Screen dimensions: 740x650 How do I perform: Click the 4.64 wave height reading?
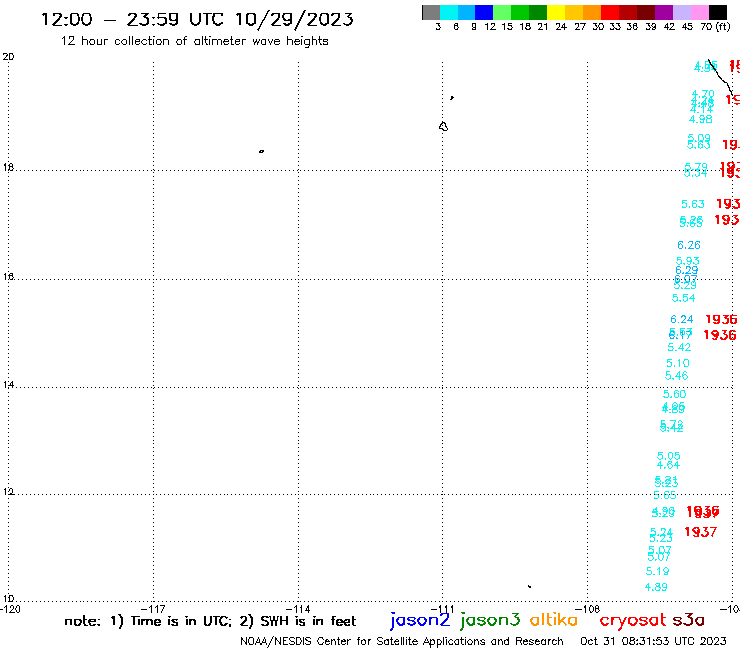coord(668,465)
